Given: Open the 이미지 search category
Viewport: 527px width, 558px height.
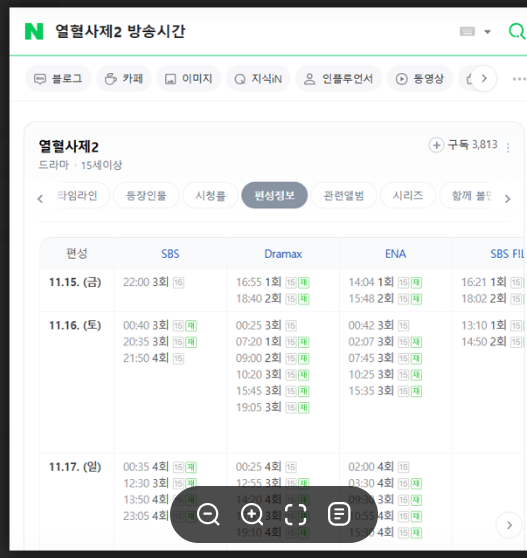Looking at the screenshot, I should pyautogui.click(x=189, y=78).
